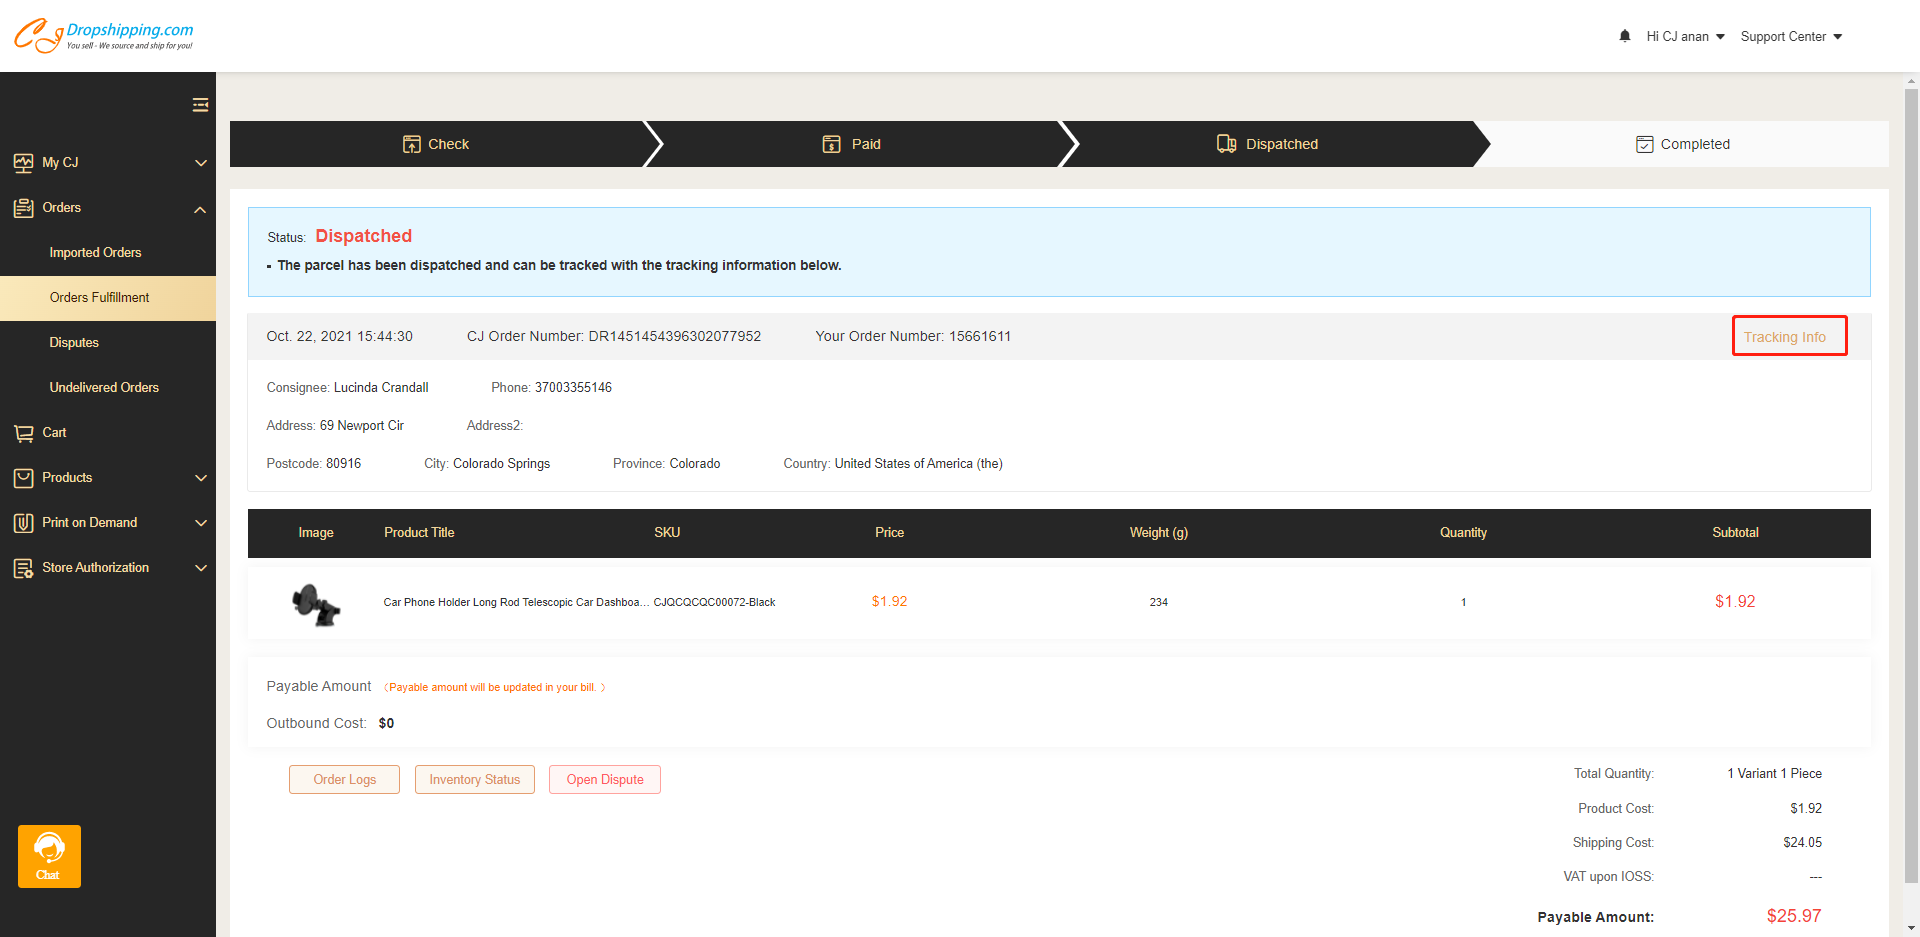Click the Print on Demand icon
This screenshot has width=1920, height=937.
pyautogui.click(x=24, y=523)
